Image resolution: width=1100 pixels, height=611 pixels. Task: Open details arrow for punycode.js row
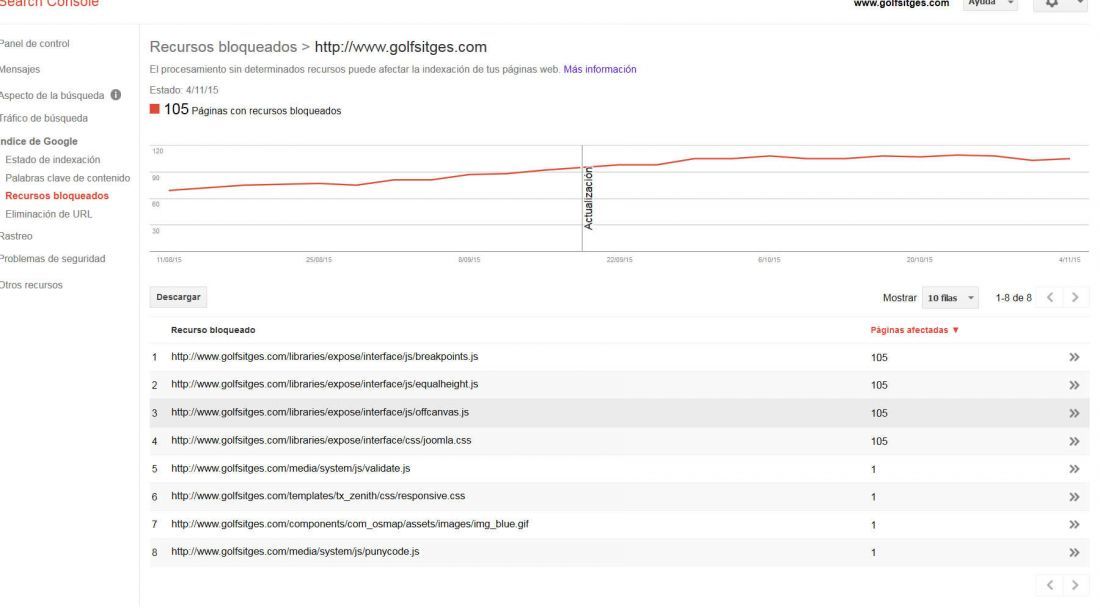(x=1073, y=552)
